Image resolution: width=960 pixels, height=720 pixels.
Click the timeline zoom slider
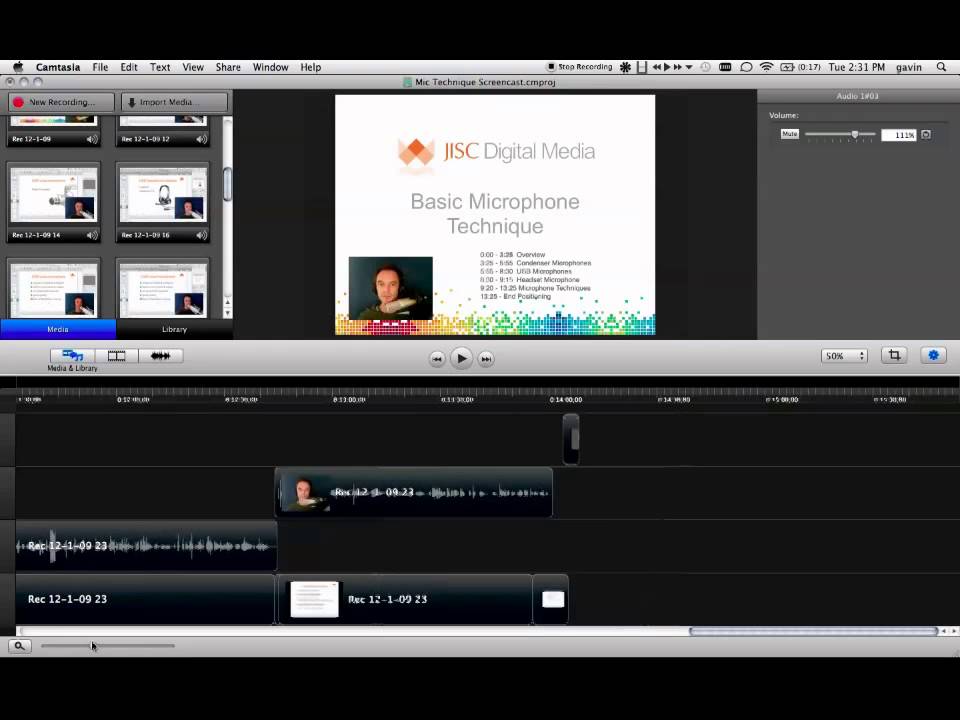click(x=108, y=645)
